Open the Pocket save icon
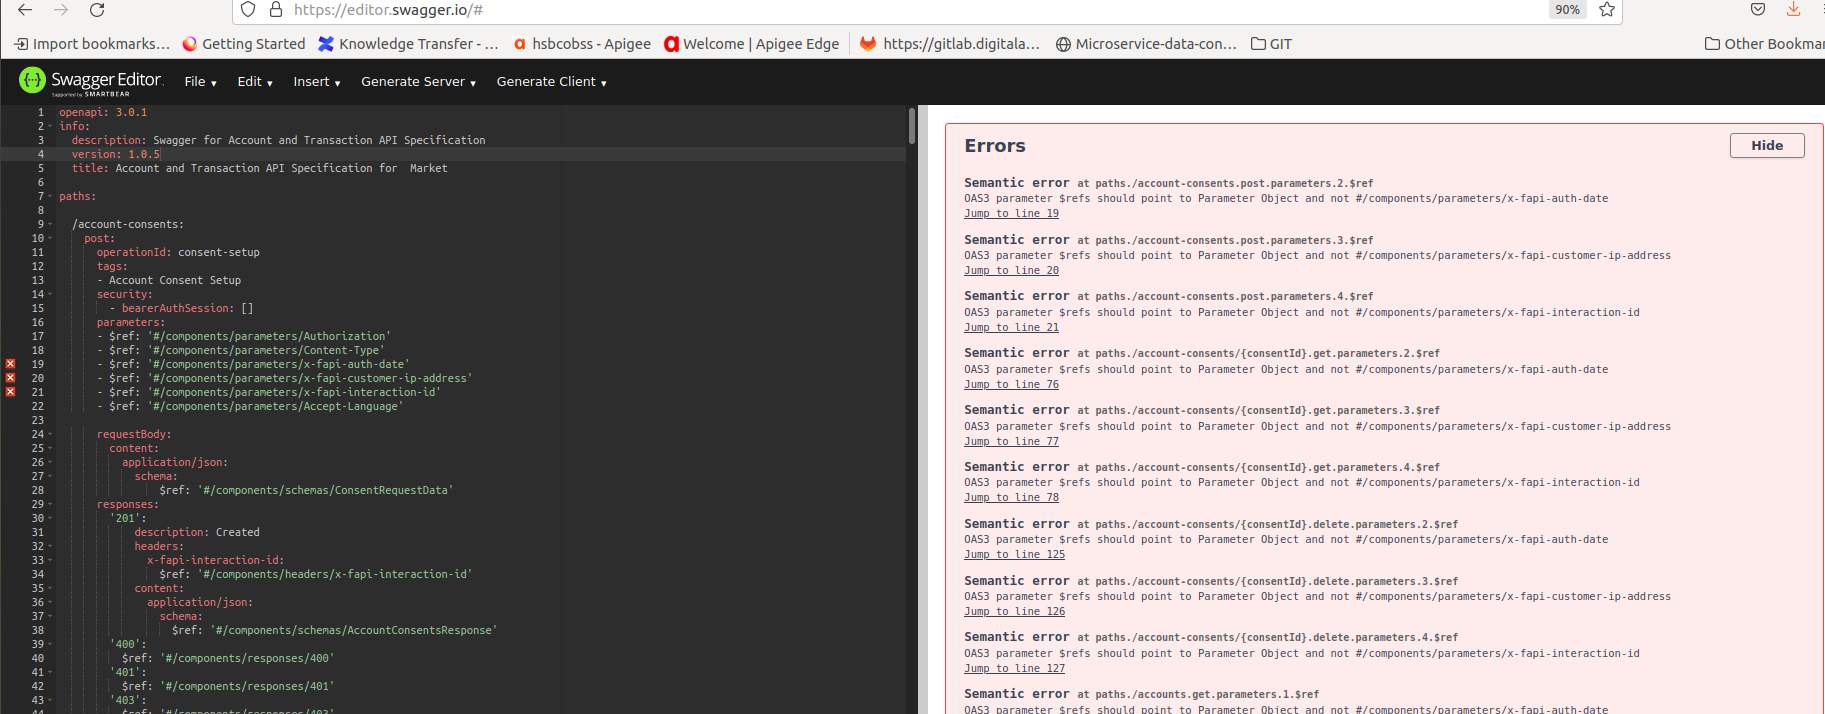This screenshot has height=714, width=1825. click(1758, 10)
